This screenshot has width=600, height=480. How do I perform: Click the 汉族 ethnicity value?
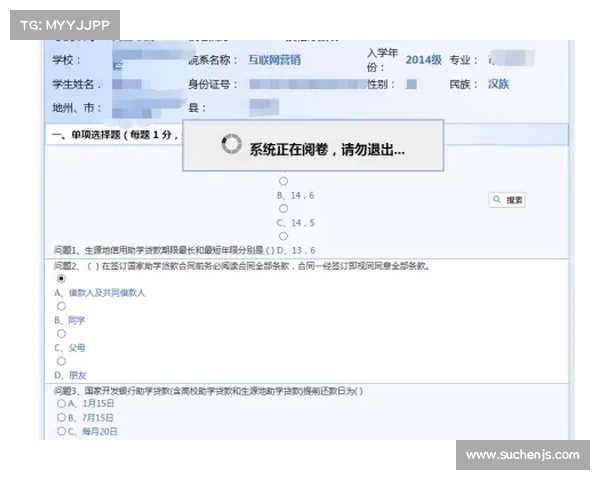[x=498, y=84]
